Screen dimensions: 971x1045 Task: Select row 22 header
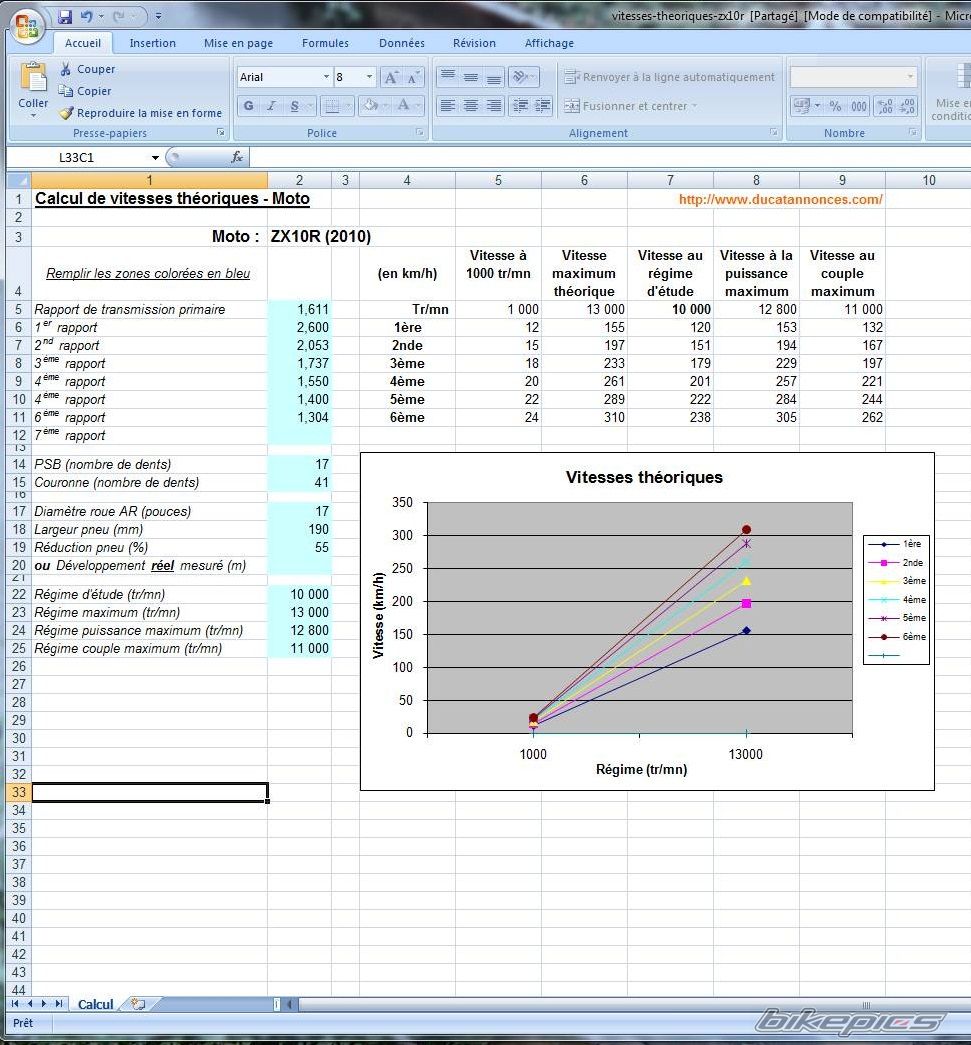pyautogui.click(x=19, y=594)
